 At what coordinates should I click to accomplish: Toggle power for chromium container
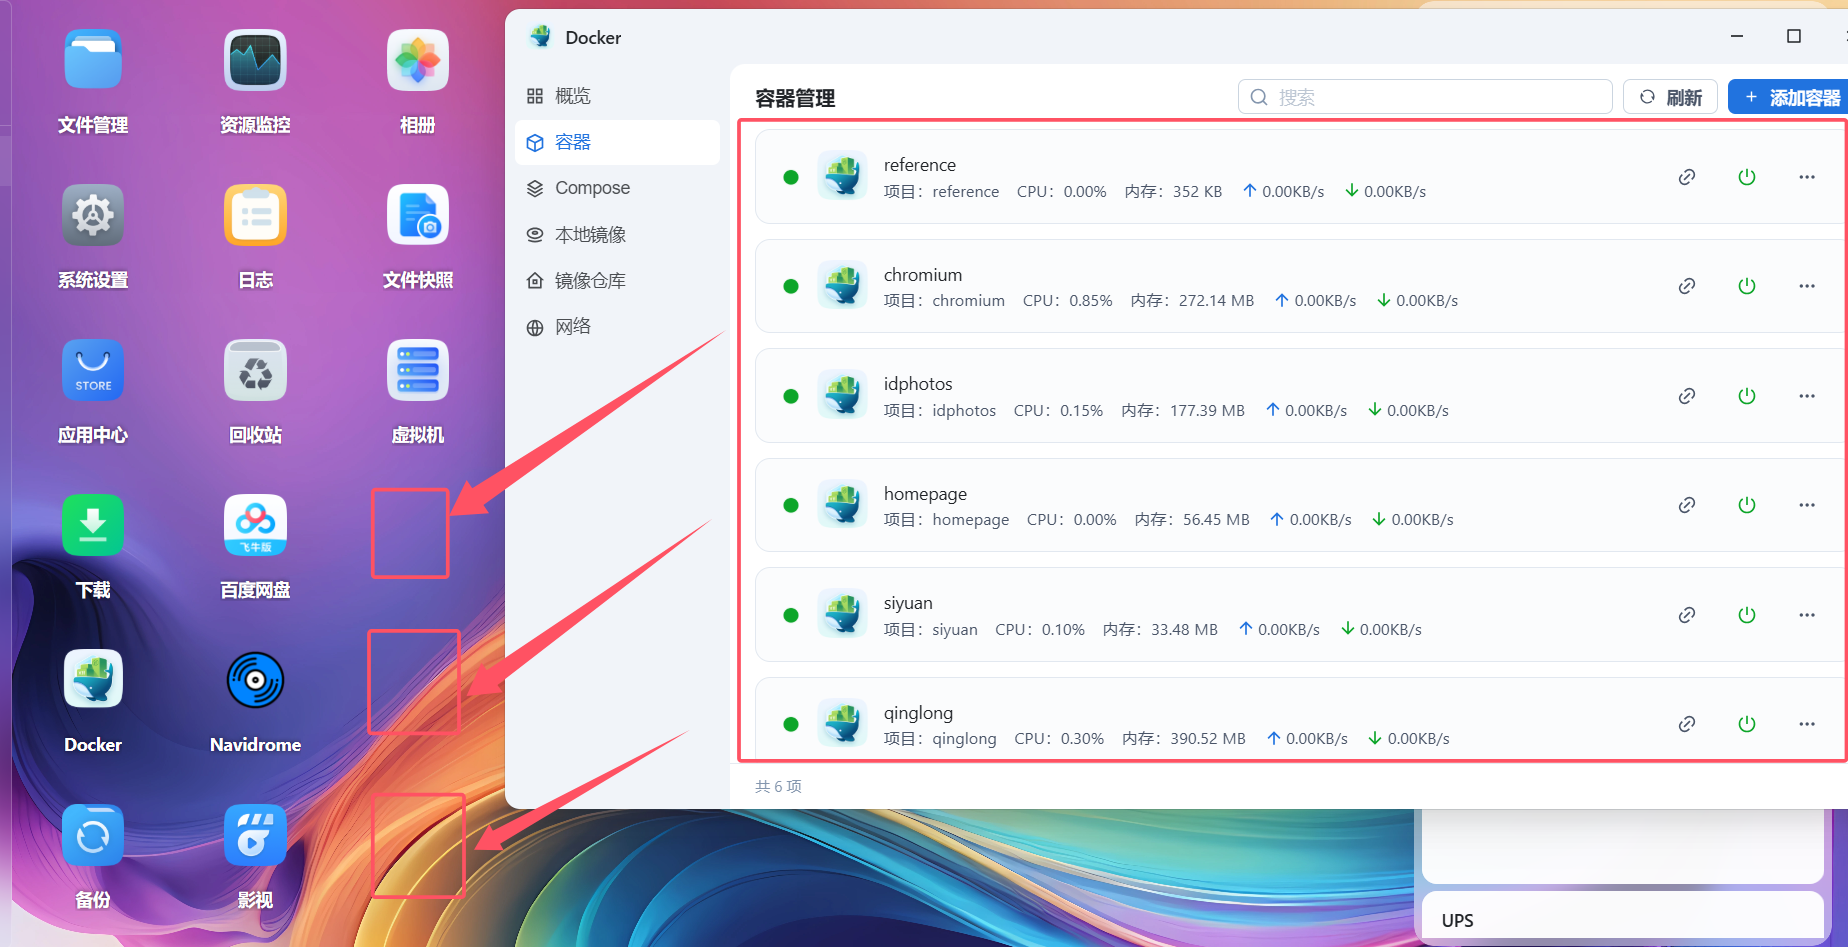pyautogui.click(x=1747, y=286)
